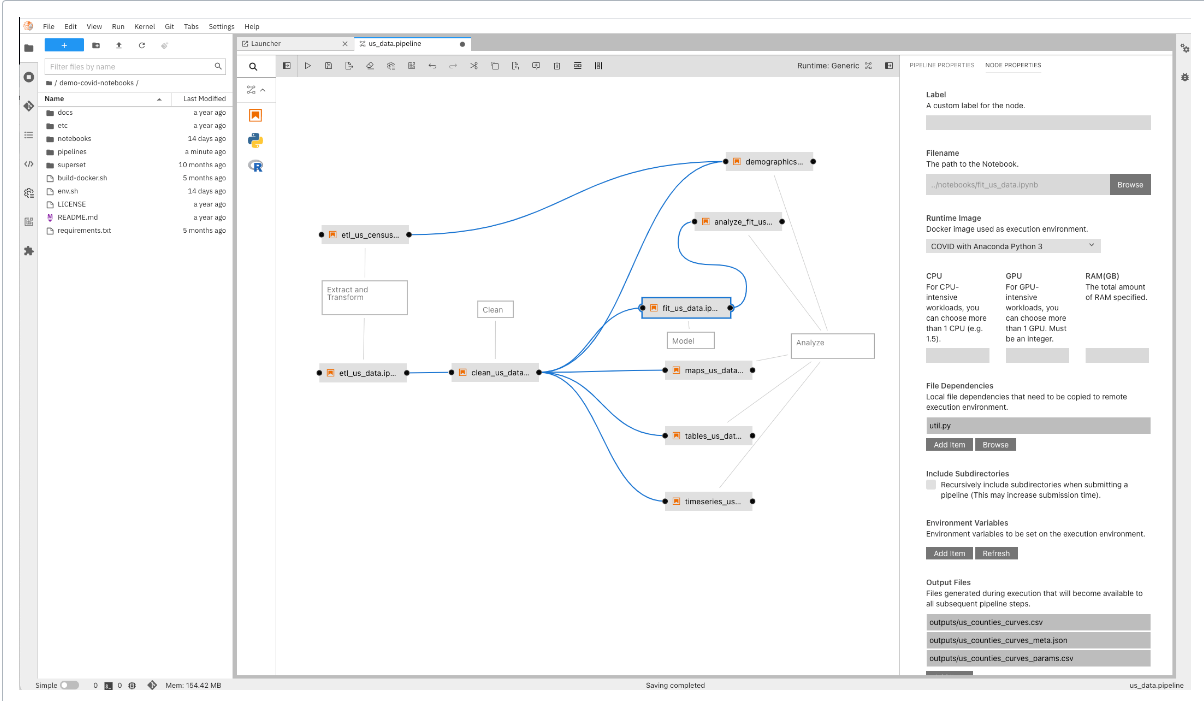Sort files by Name column header

pyautogui.click(x=55, y=99)
